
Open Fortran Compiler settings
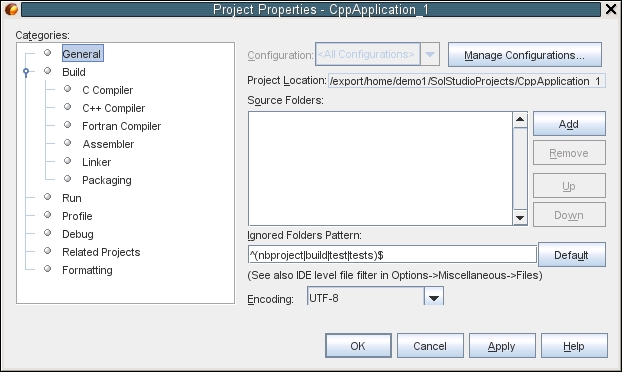(x=121, y=126)
